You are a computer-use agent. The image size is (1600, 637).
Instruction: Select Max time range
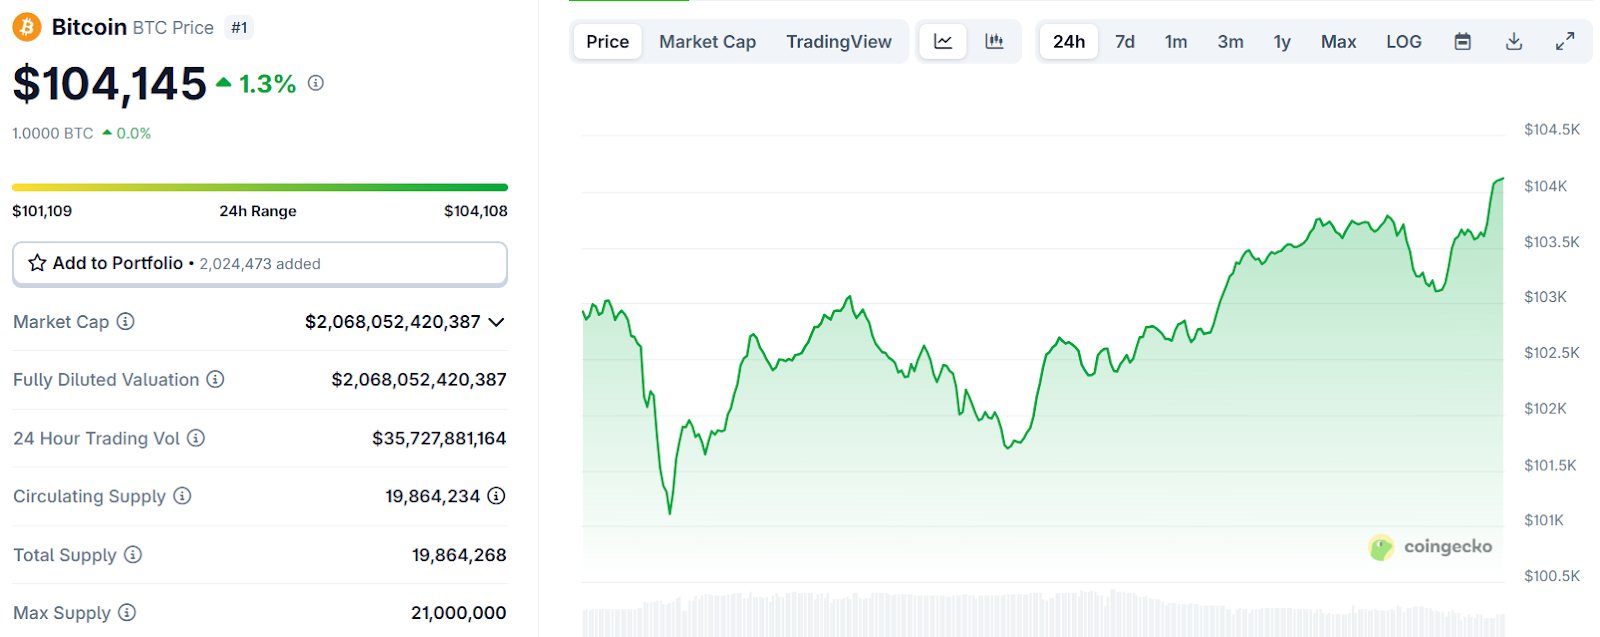tap(1339, 41)
